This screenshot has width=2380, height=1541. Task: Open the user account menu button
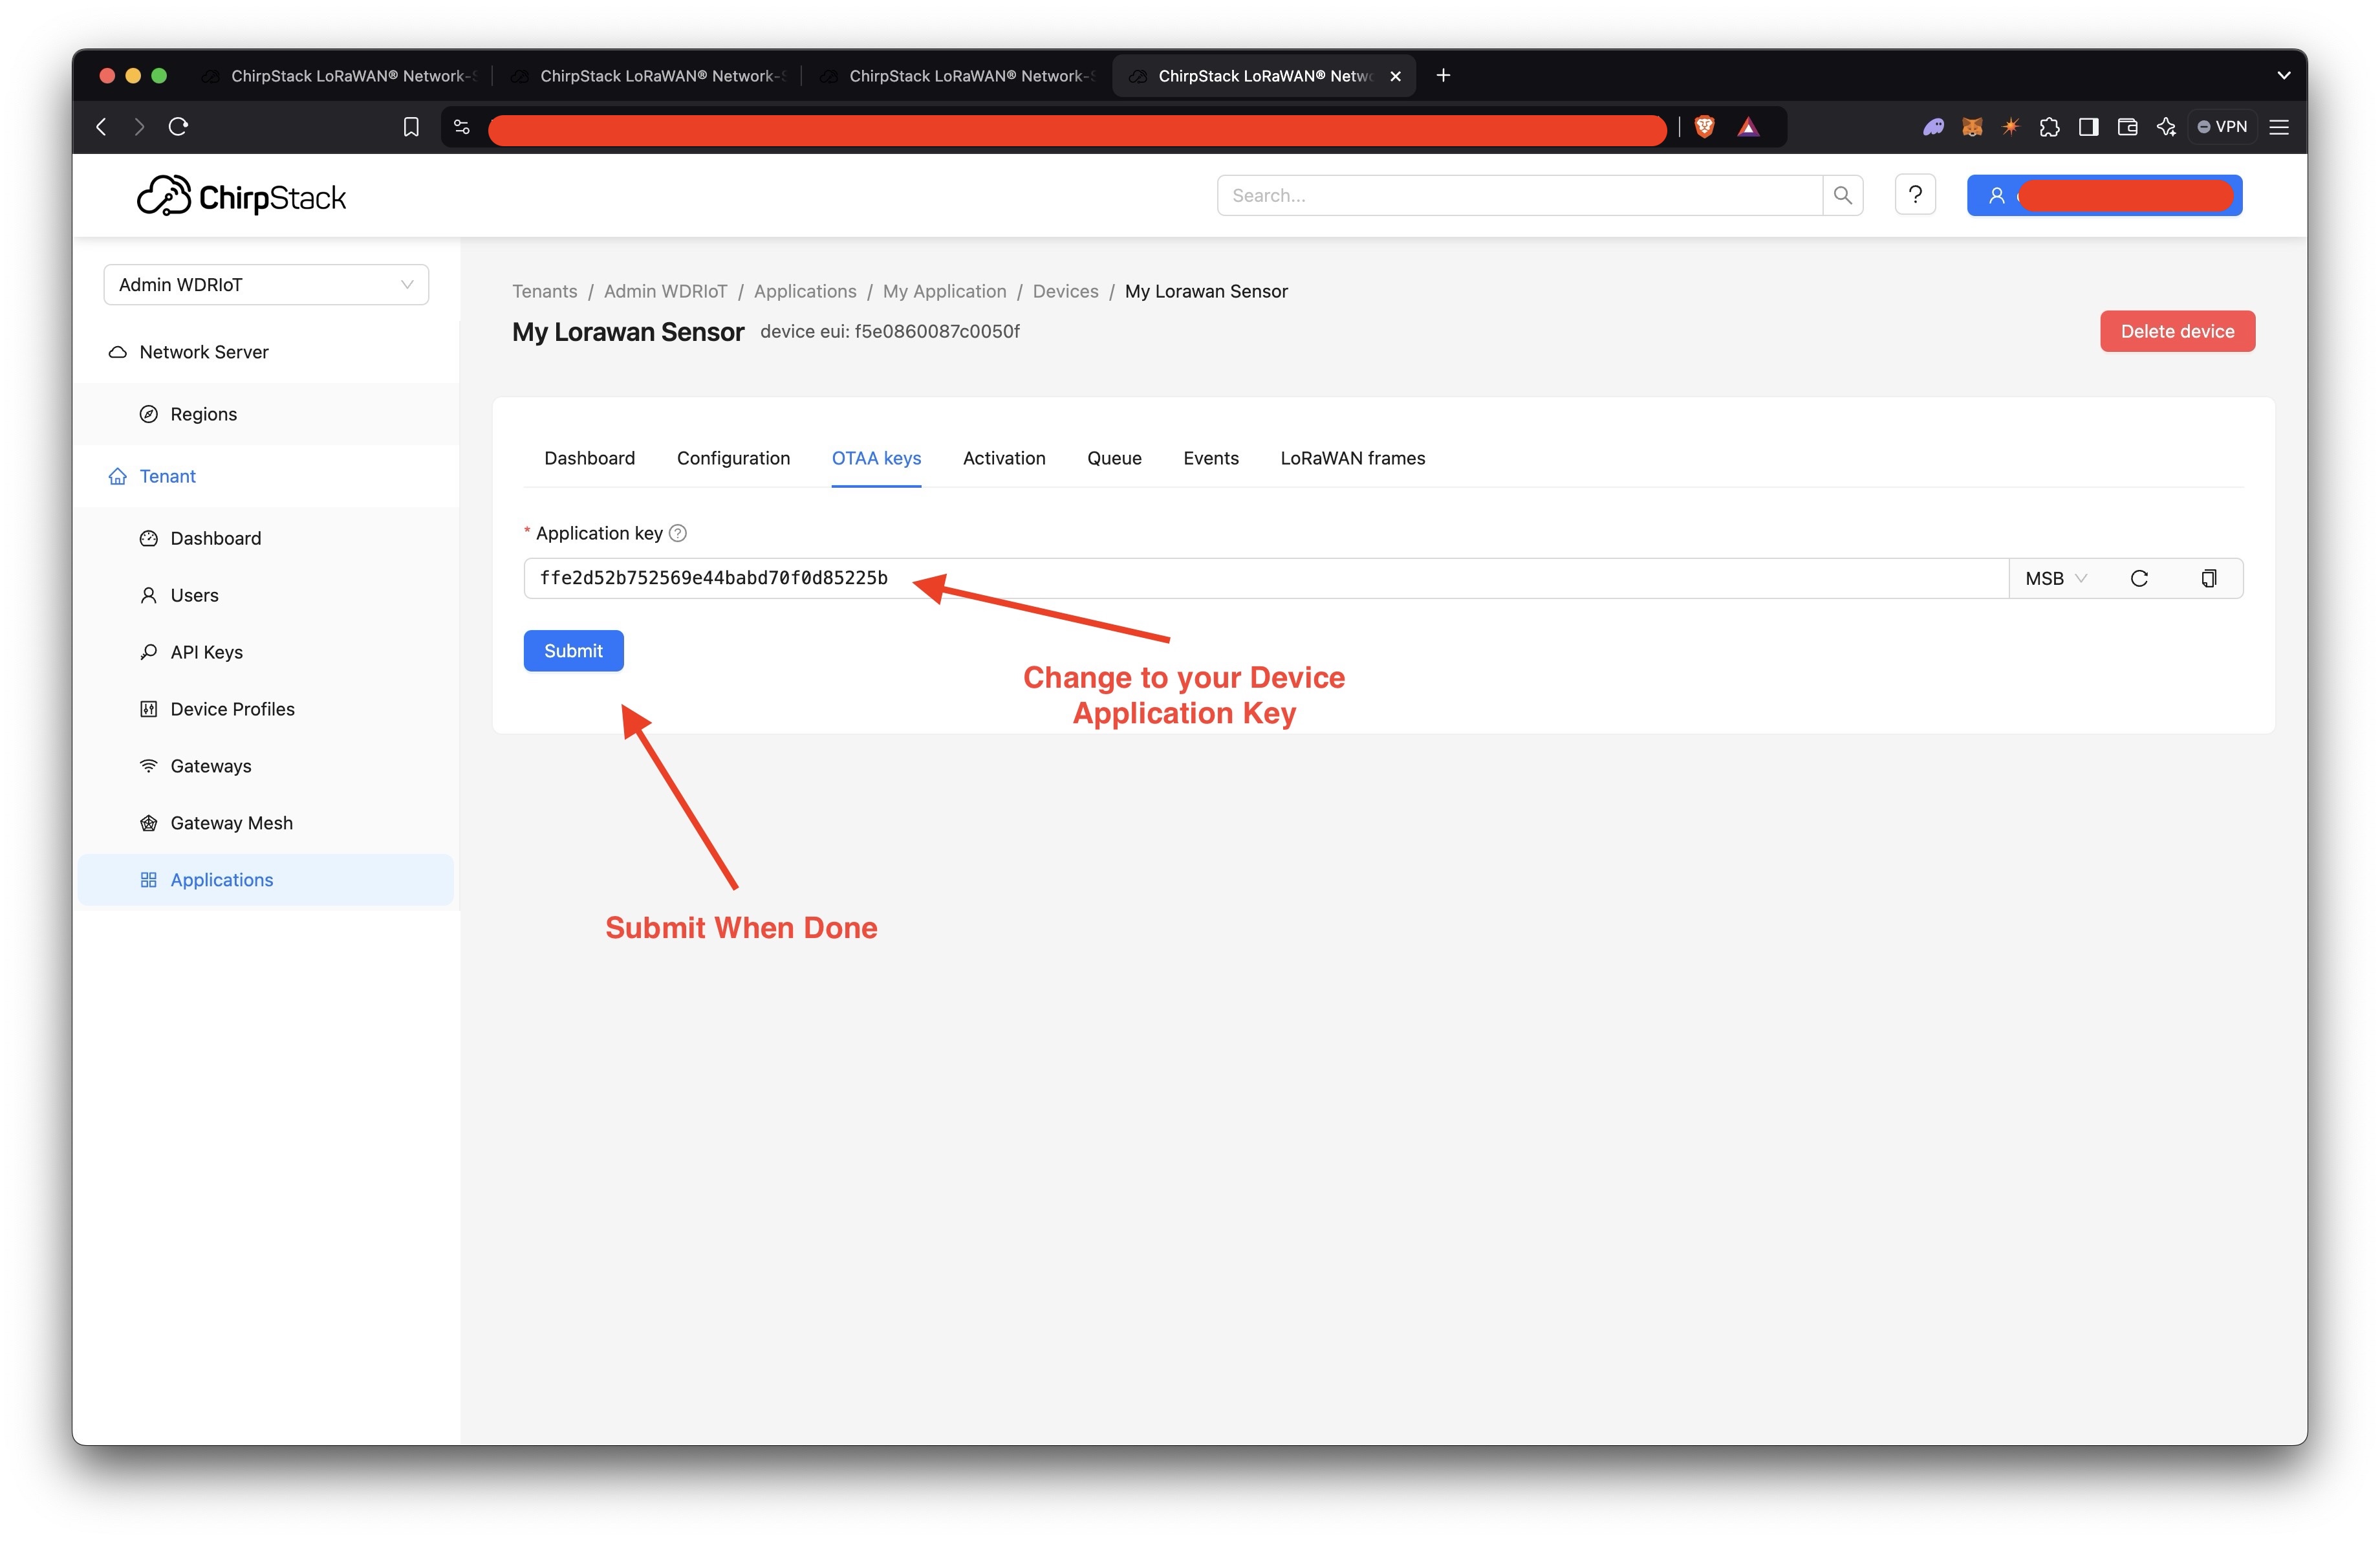tap(2104, 195)
